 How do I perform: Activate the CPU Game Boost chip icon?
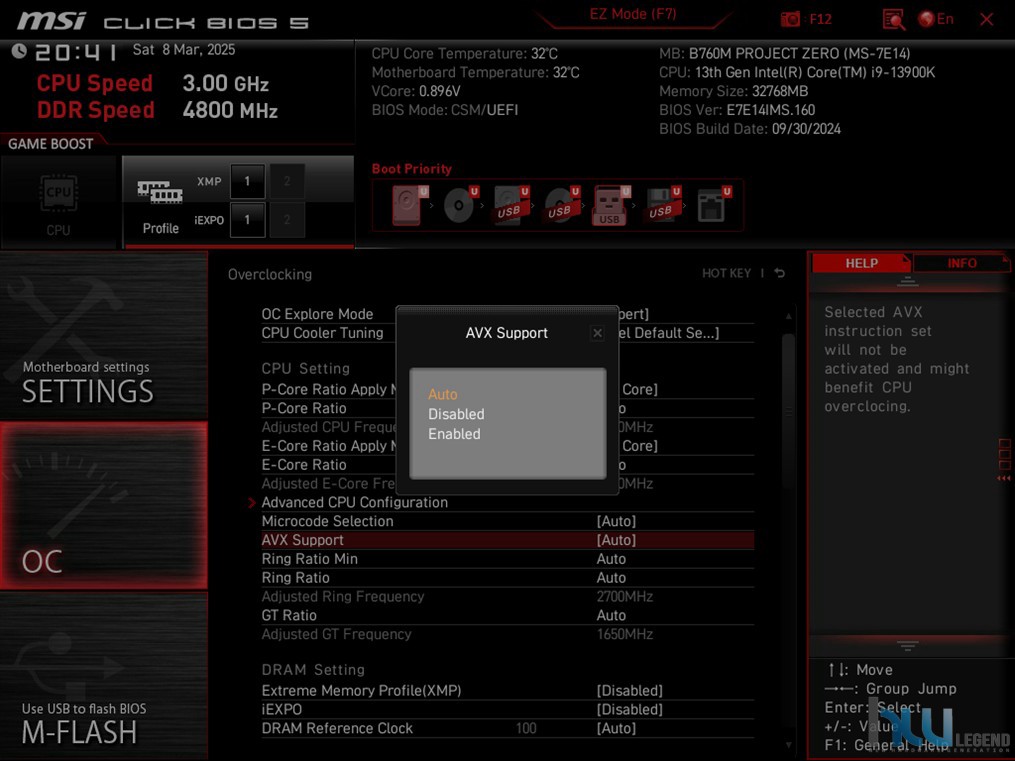58,193
